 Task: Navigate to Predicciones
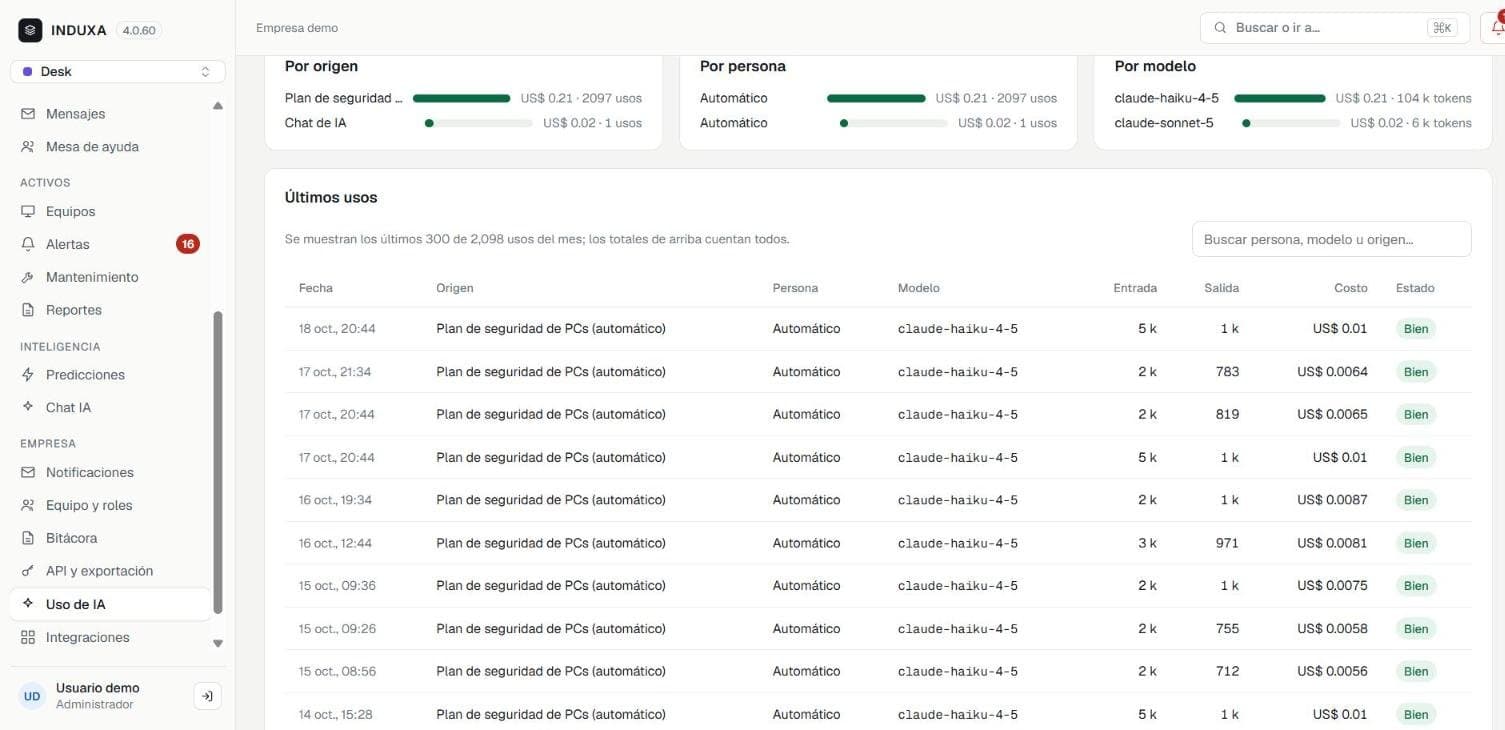click(110, 375)
